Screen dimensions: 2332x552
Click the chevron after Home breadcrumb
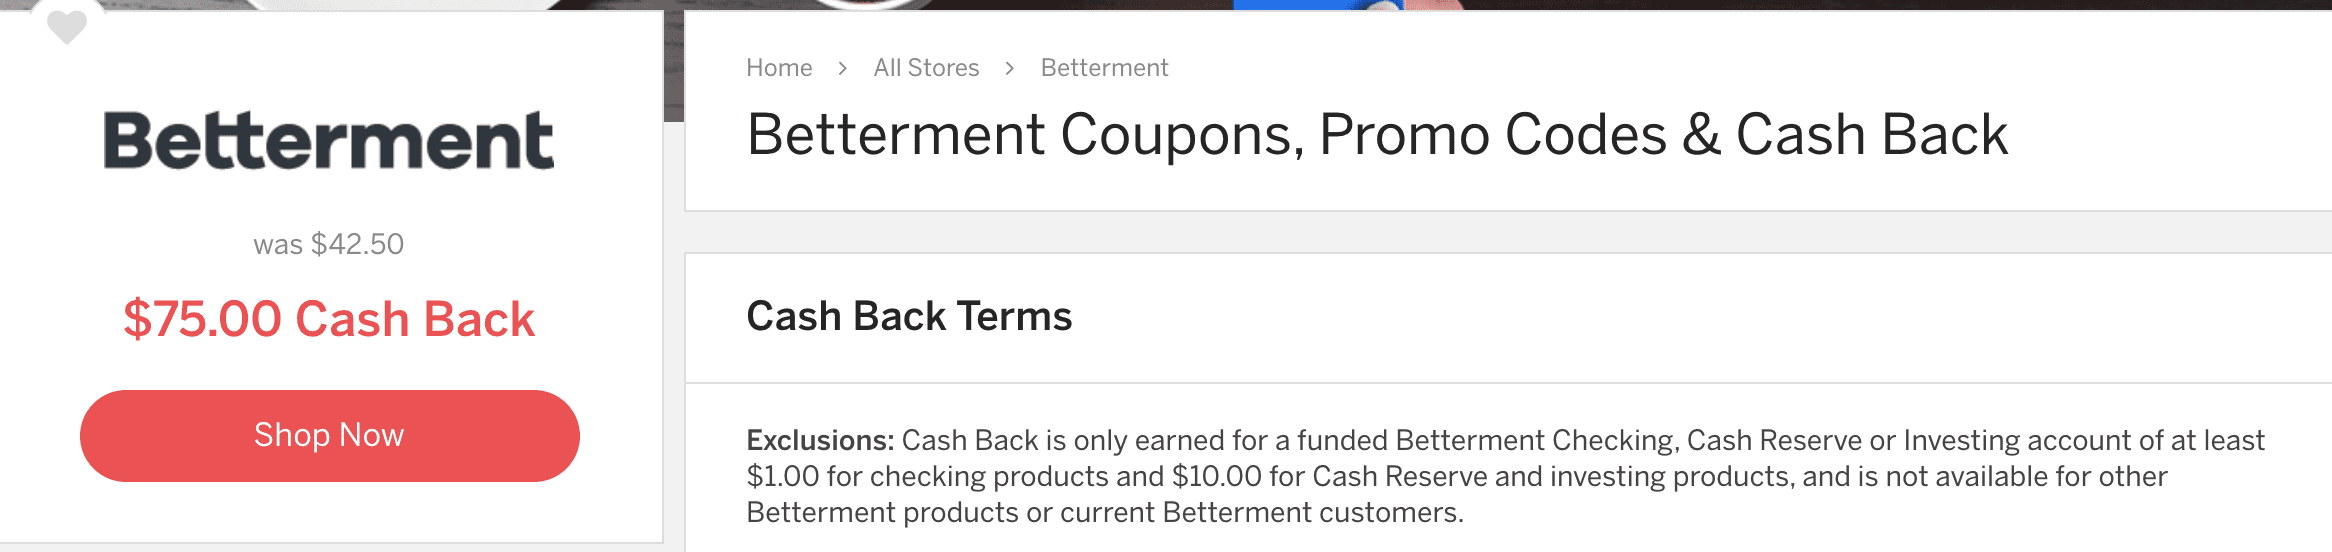(843, 68)
